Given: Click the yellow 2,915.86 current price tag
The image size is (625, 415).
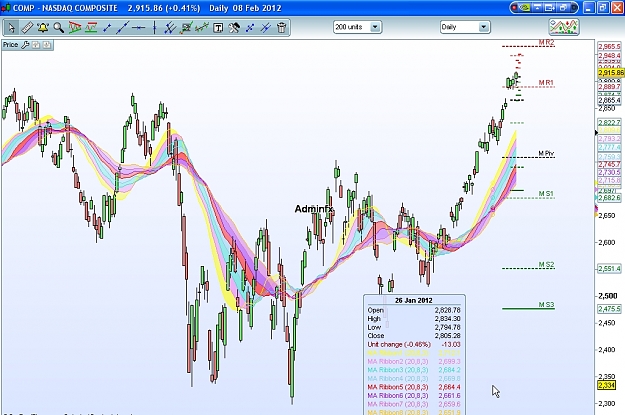Looking at the screenshot, I should (611, 73).
